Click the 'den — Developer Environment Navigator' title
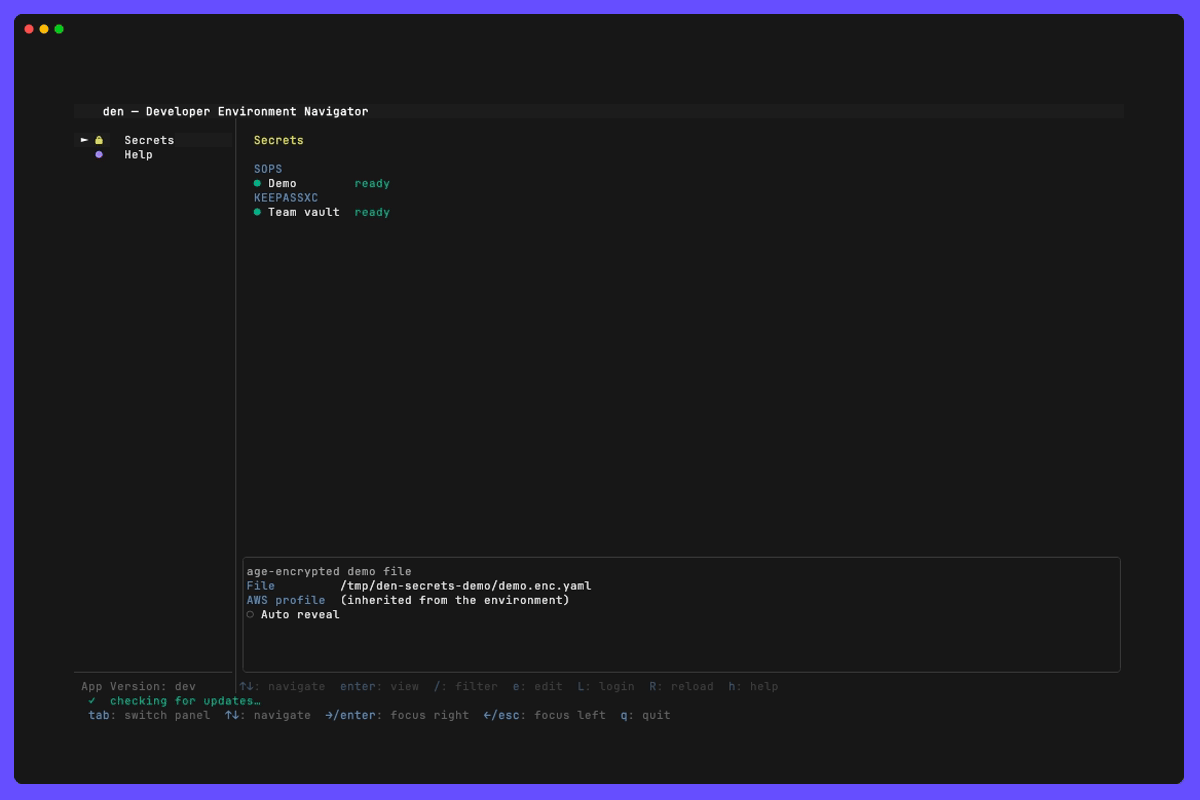1200x800 pixels. pos(235,111)
